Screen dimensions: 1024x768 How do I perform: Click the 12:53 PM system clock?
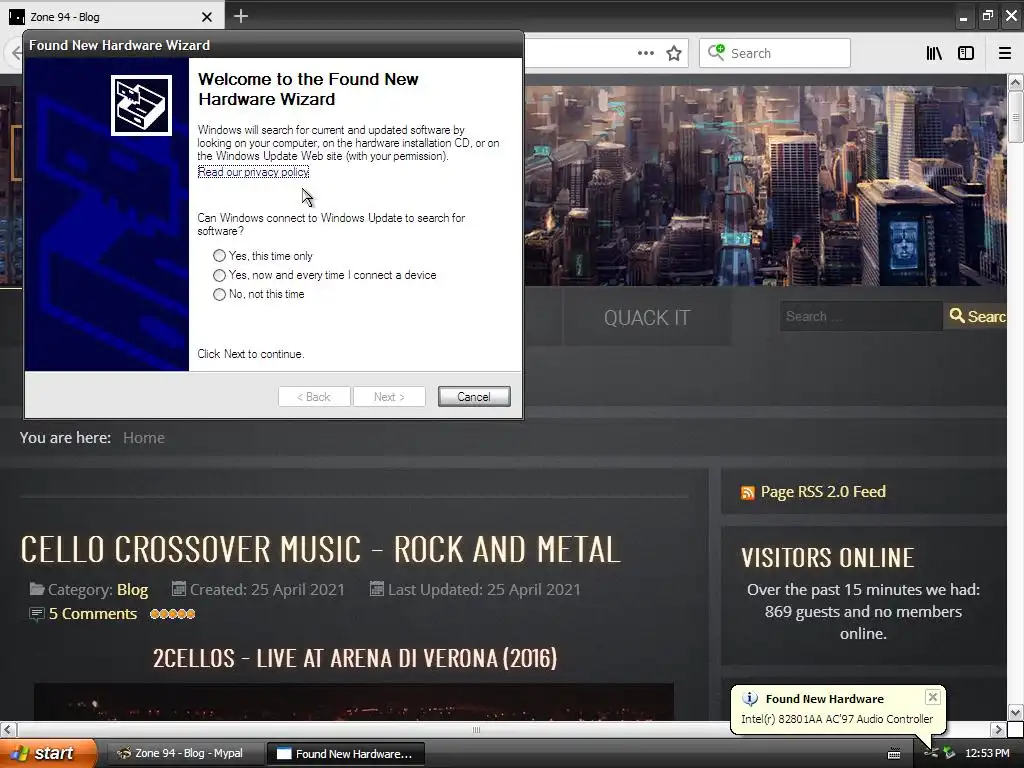(987, 753)
